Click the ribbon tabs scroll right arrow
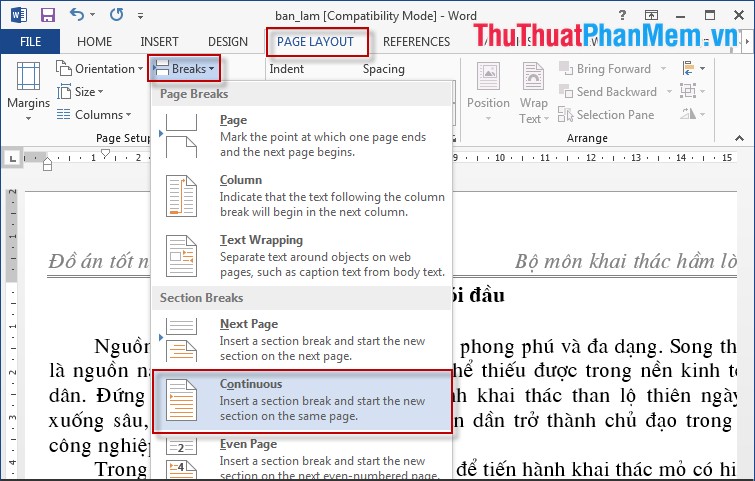 pyautogui.click(x=747, y=42)
